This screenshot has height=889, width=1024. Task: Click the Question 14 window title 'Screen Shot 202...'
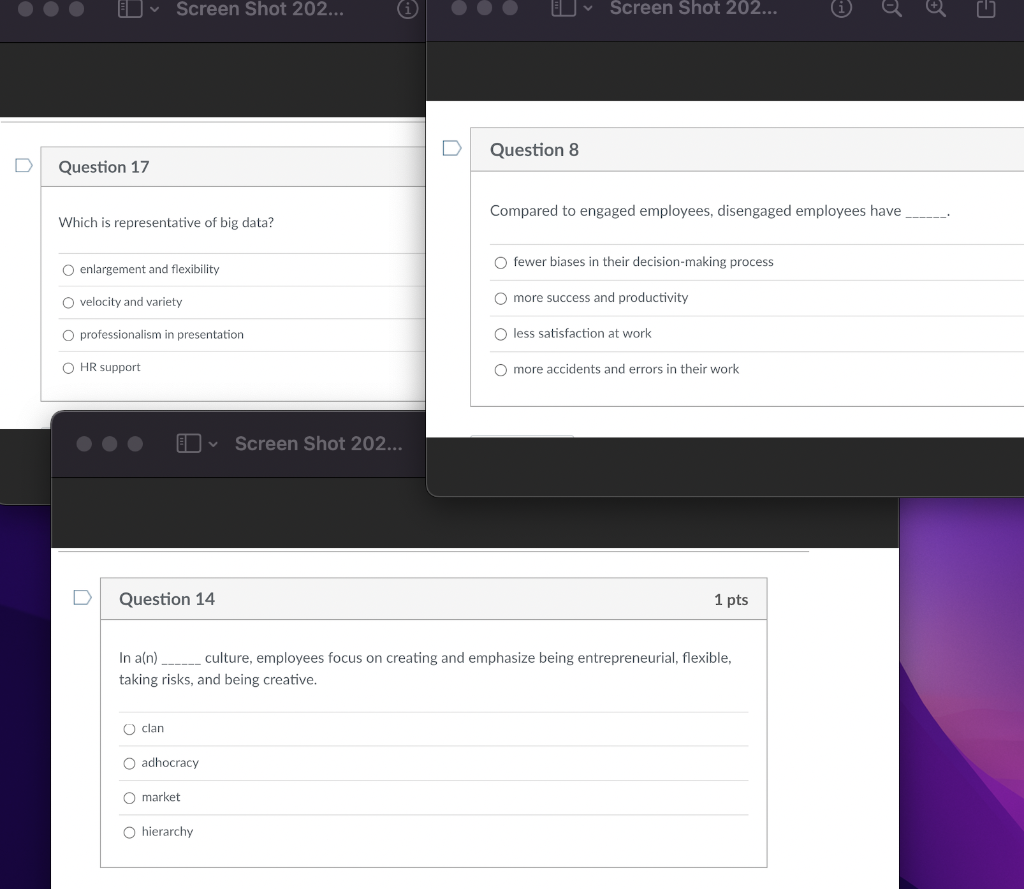click(x=319, y=444)
